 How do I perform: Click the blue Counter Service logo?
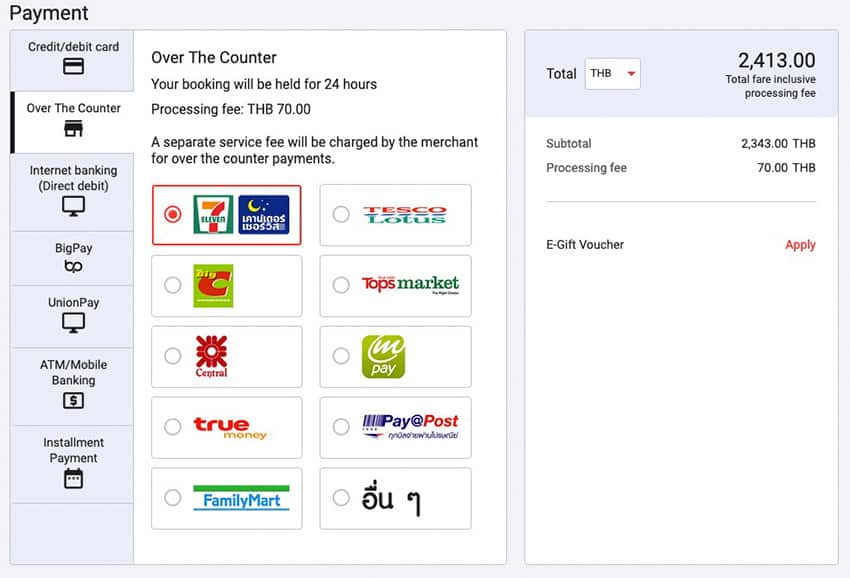tap(264, 215)
